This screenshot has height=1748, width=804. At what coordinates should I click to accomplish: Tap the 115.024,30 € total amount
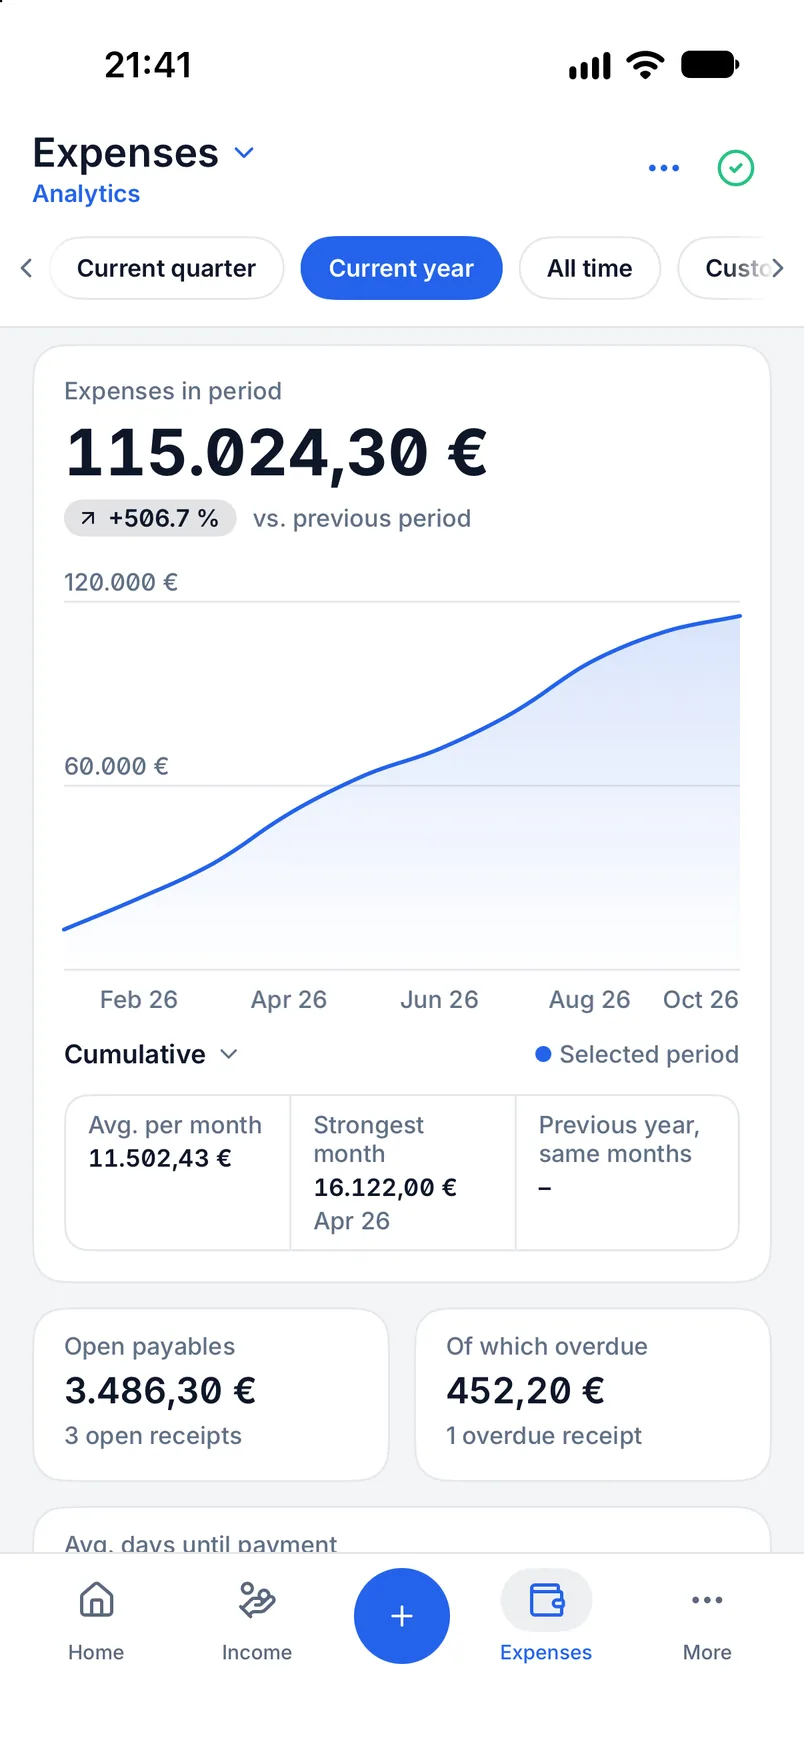(276, 453)
